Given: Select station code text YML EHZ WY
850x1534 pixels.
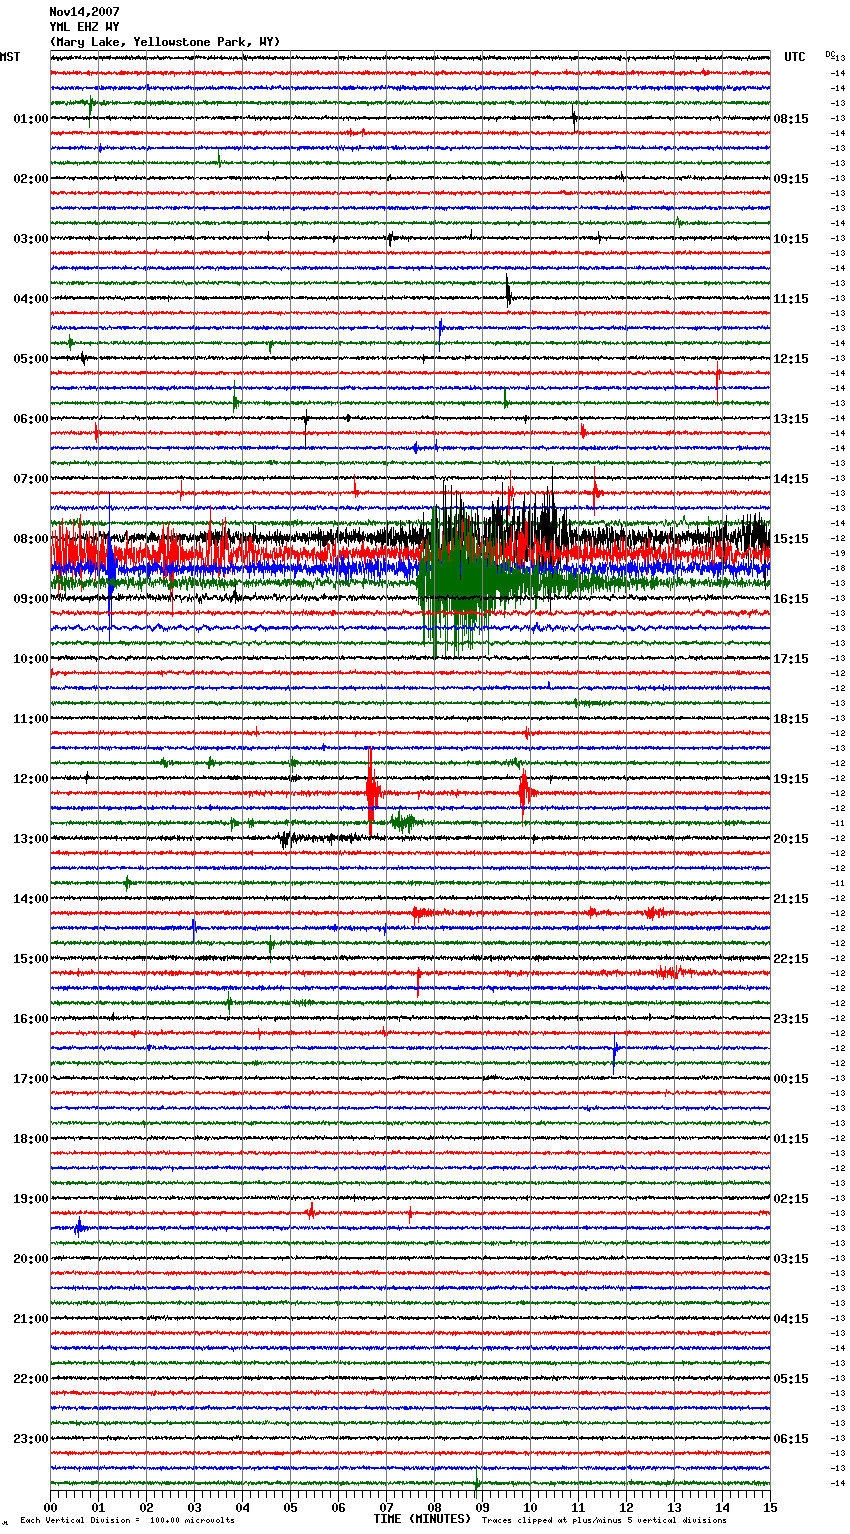Looking at the screenshot, I should click(84, 27).
